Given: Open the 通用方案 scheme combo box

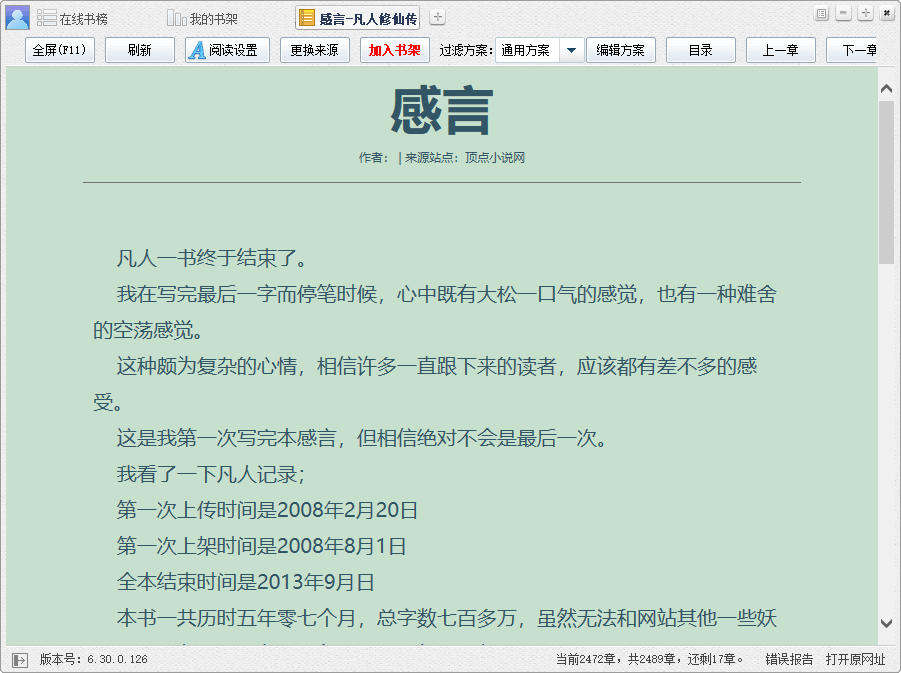Looking at the screenshot, I should point(526,50).
